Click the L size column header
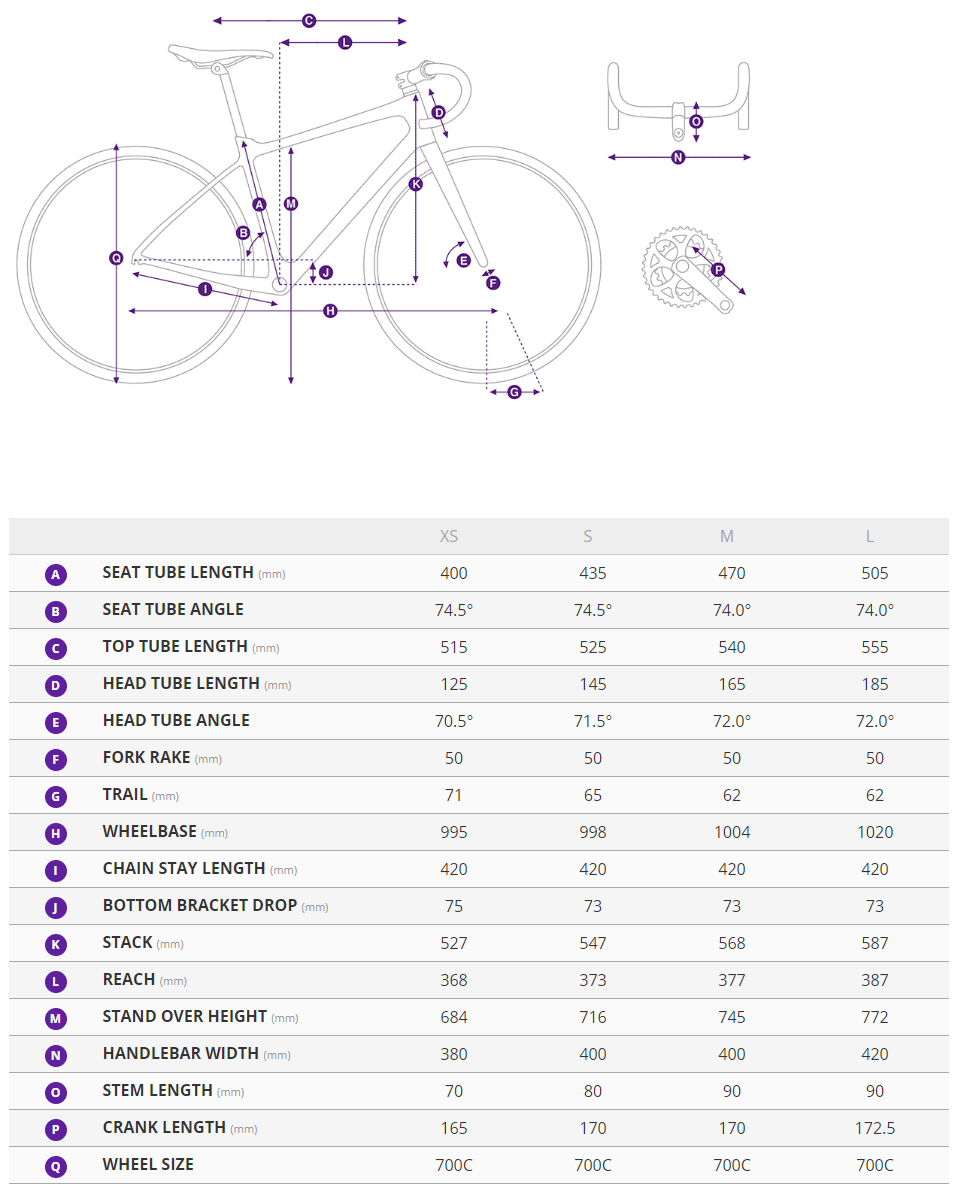 point(870,537)
